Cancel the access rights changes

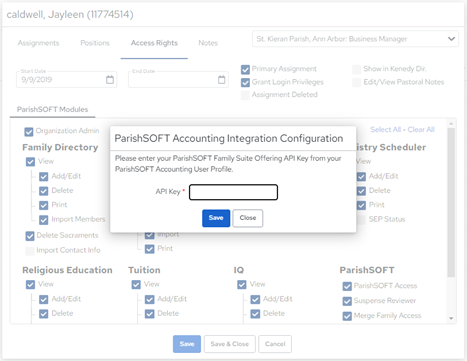[x=275, y=344]
